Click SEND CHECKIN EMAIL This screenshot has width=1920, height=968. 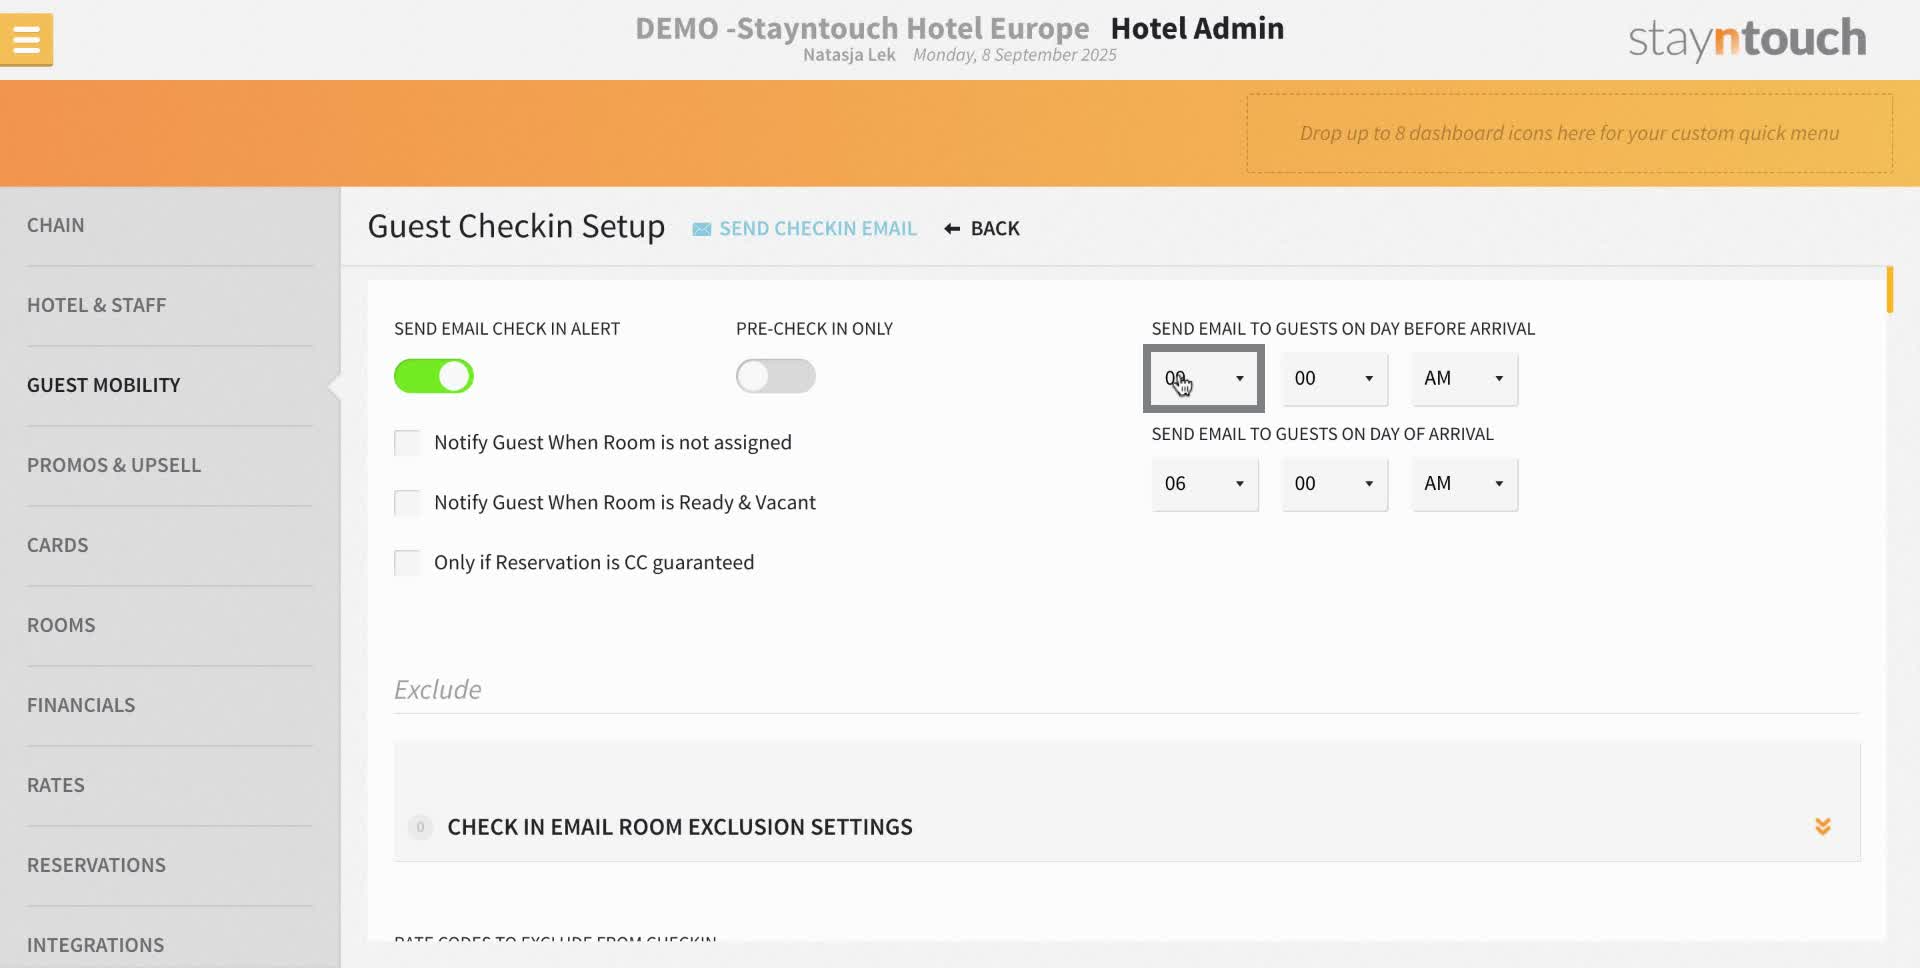[817, 228]
